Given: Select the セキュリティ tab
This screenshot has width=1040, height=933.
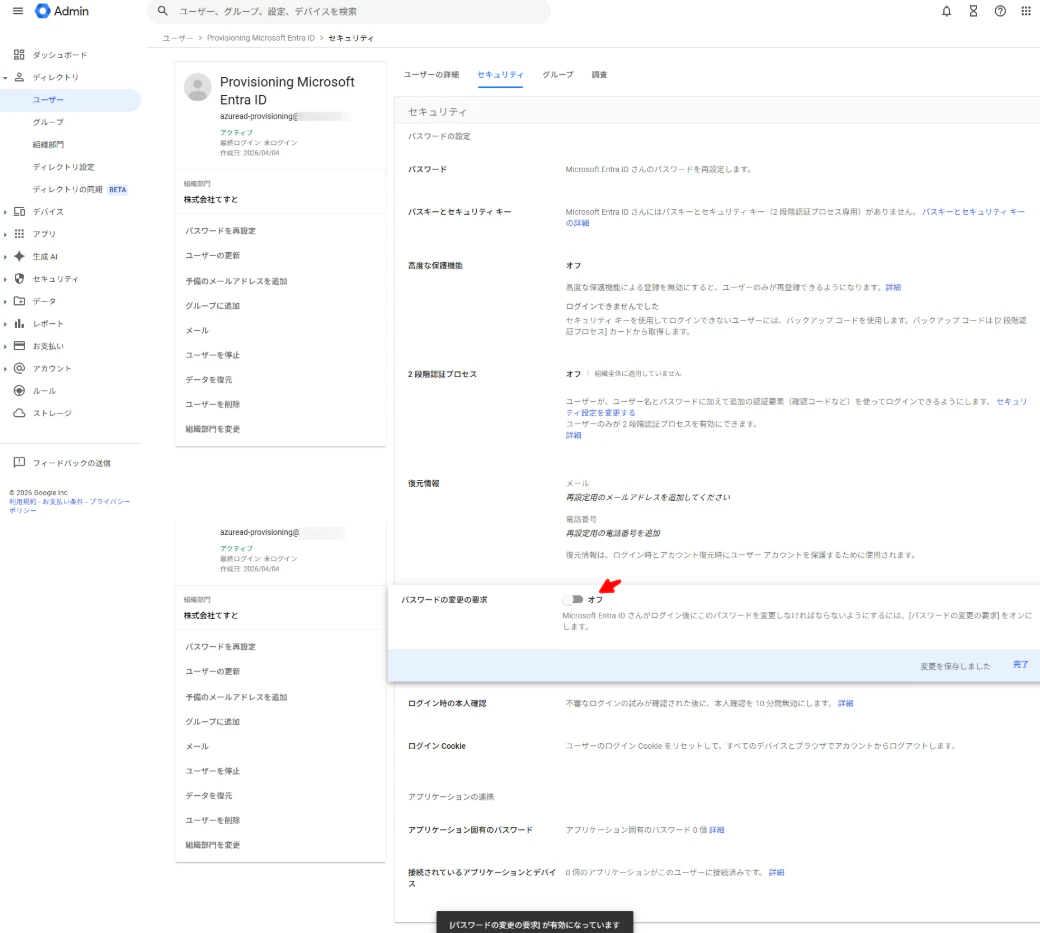Looking at the screenshot, I should coord(500,74).
